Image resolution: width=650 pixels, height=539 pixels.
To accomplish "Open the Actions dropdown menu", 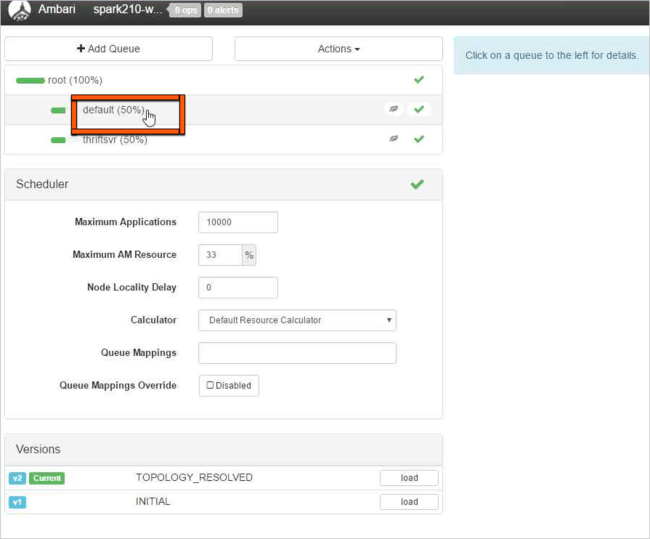I will (338, 49).
